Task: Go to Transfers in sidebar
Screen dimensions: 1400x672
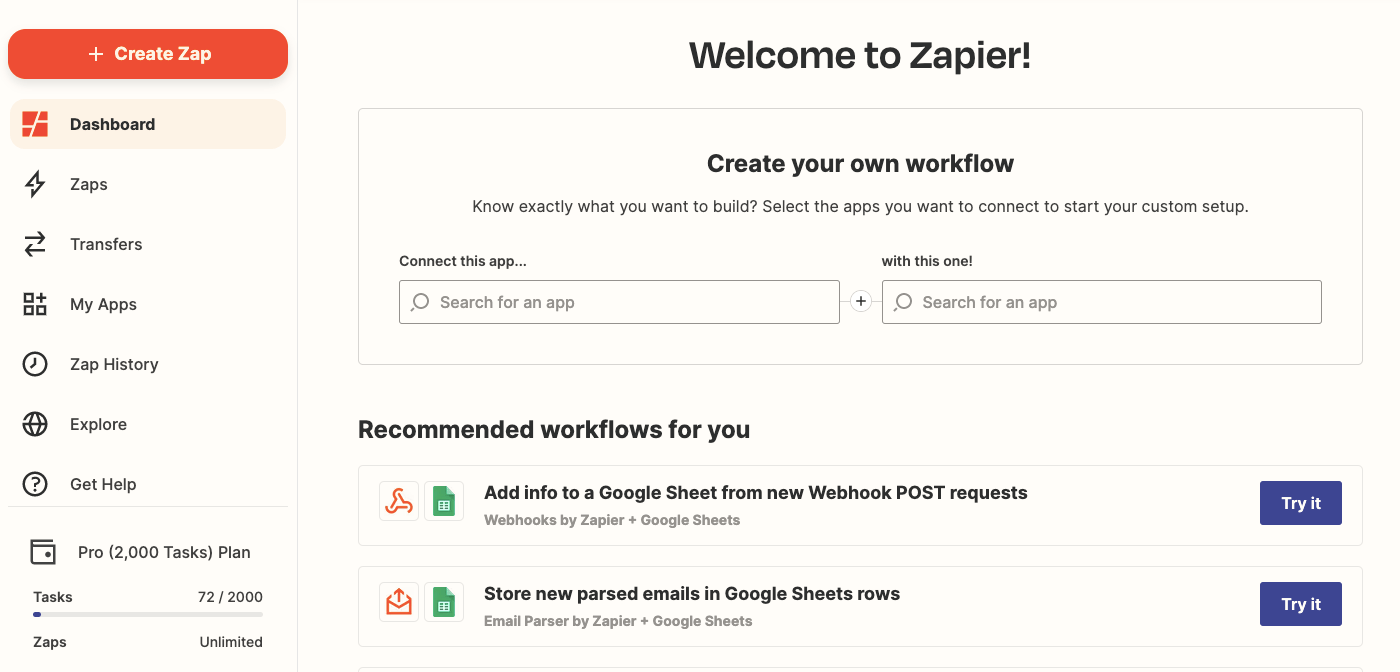Action: coord(148,244)
